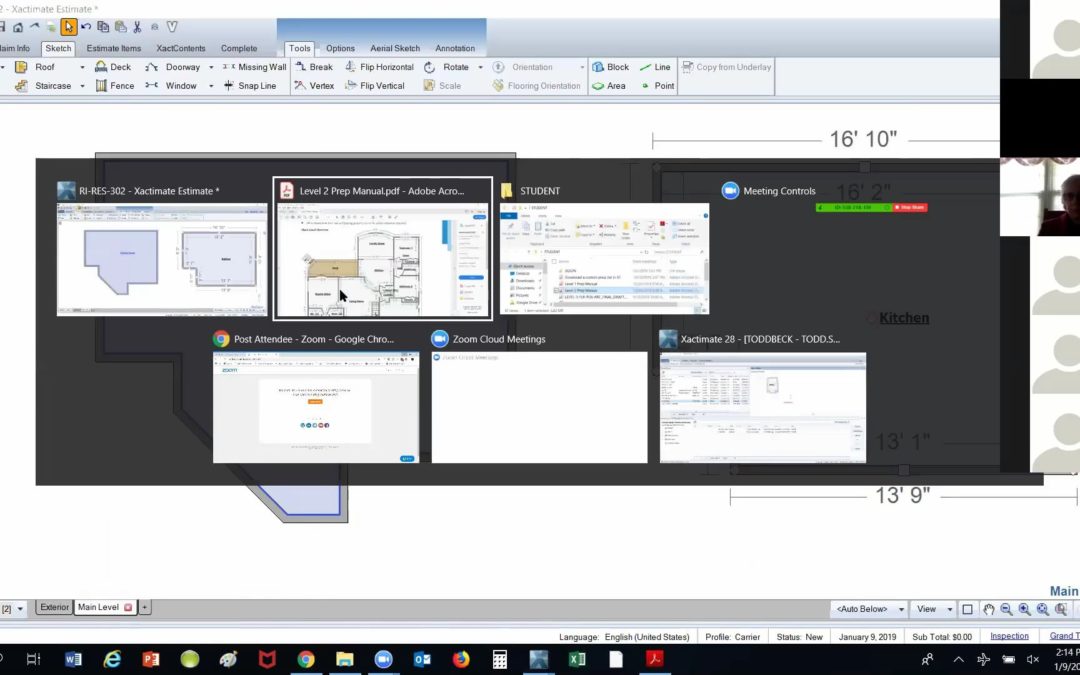Screen dimensions: 1080x675
Task: Open Excel from the taskbar
Action: (x=577, y=659)
